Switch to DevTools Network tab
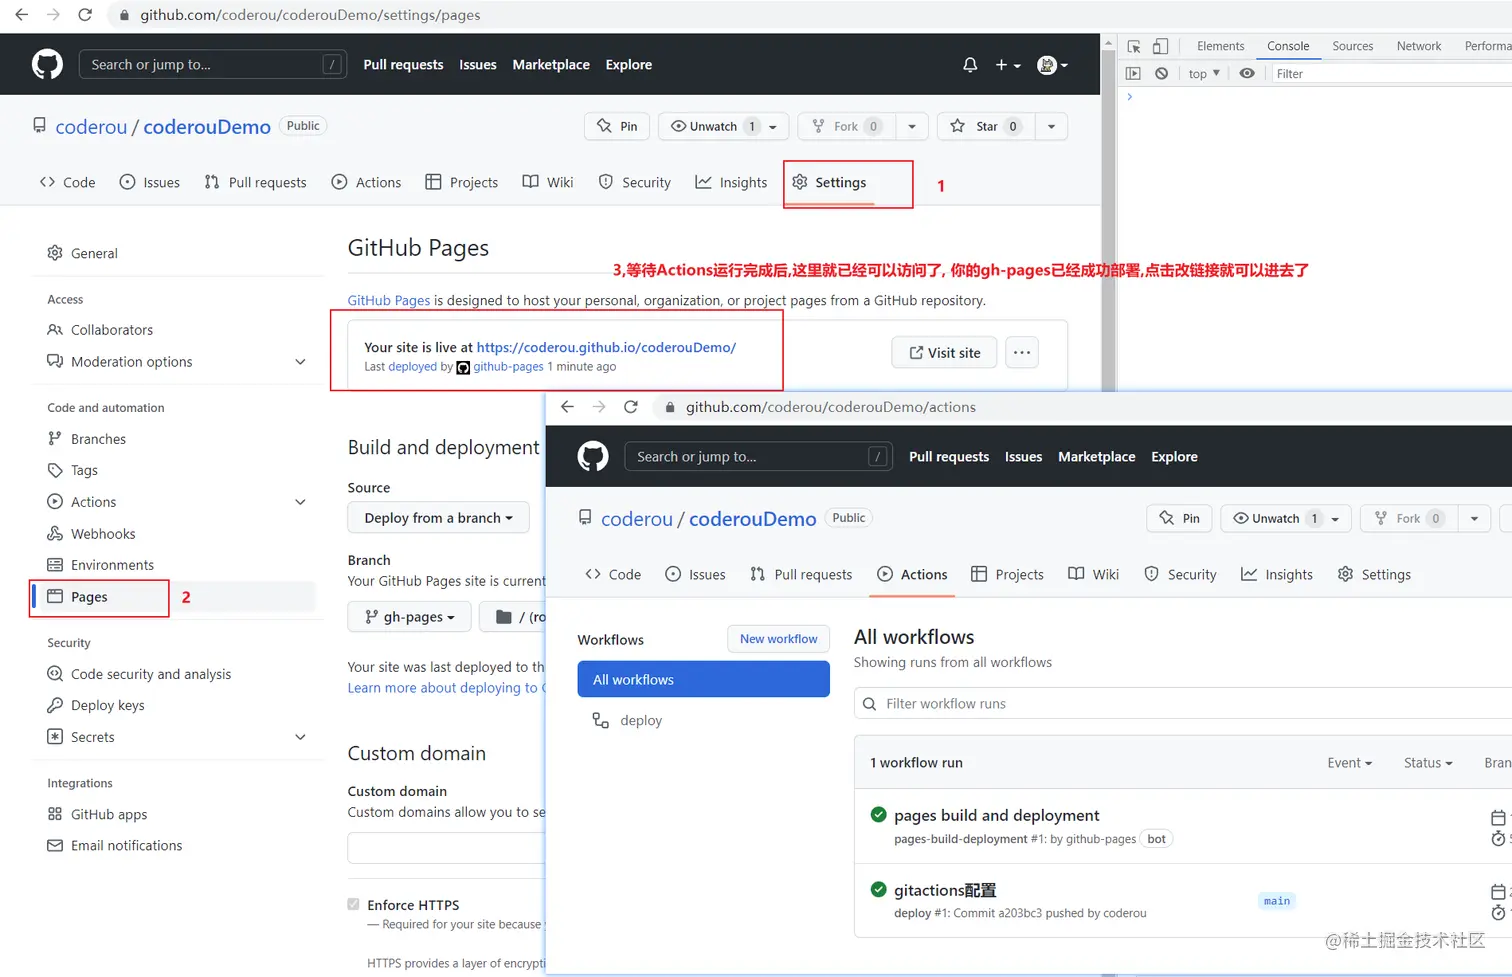This screenshot has width=1512, height=977. 1419,46
